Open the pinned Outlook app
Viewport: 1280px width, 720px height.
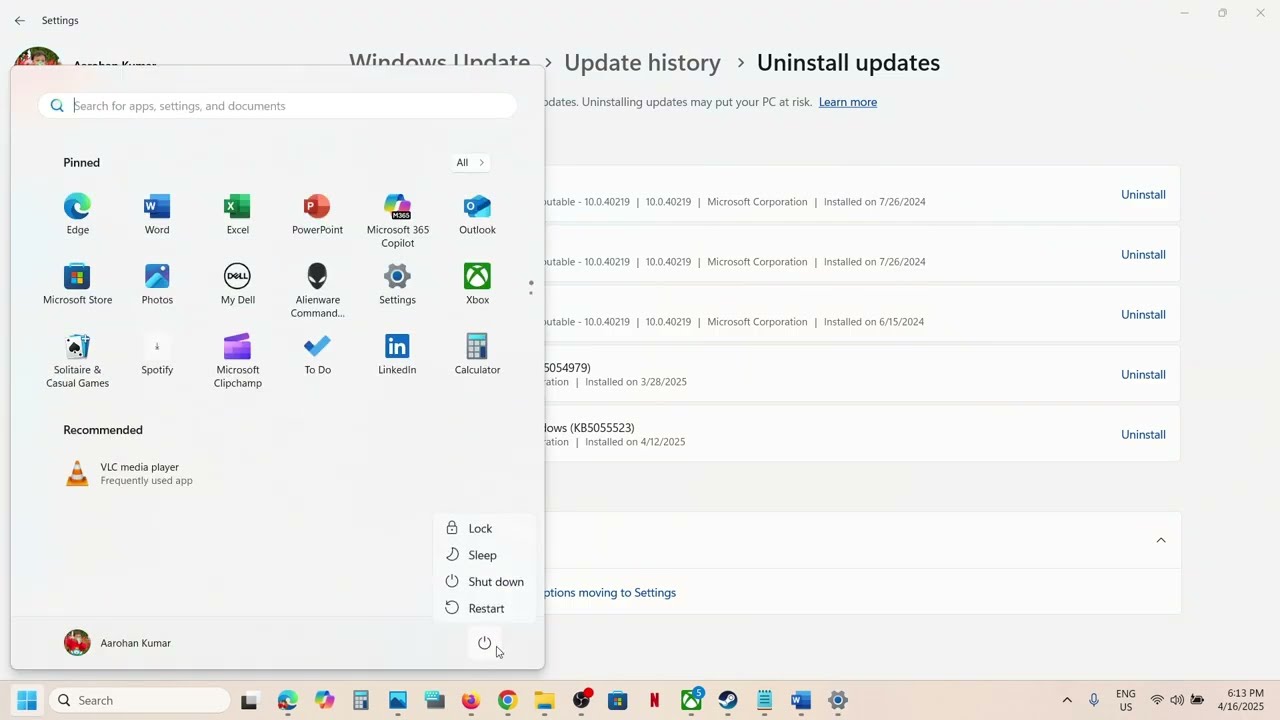[x=477, y=215]
